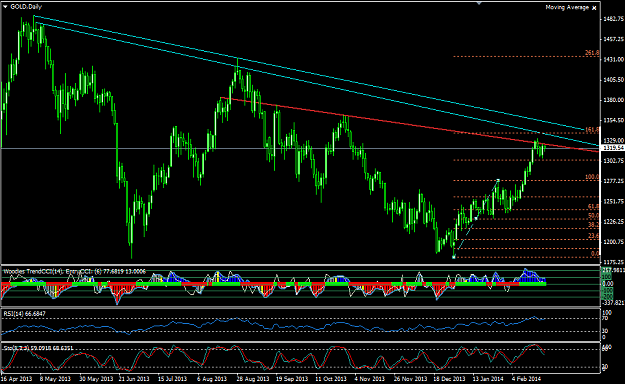
Task: Click the RSI(14) 66.6847 indicator label
Action: click(24, 314)
